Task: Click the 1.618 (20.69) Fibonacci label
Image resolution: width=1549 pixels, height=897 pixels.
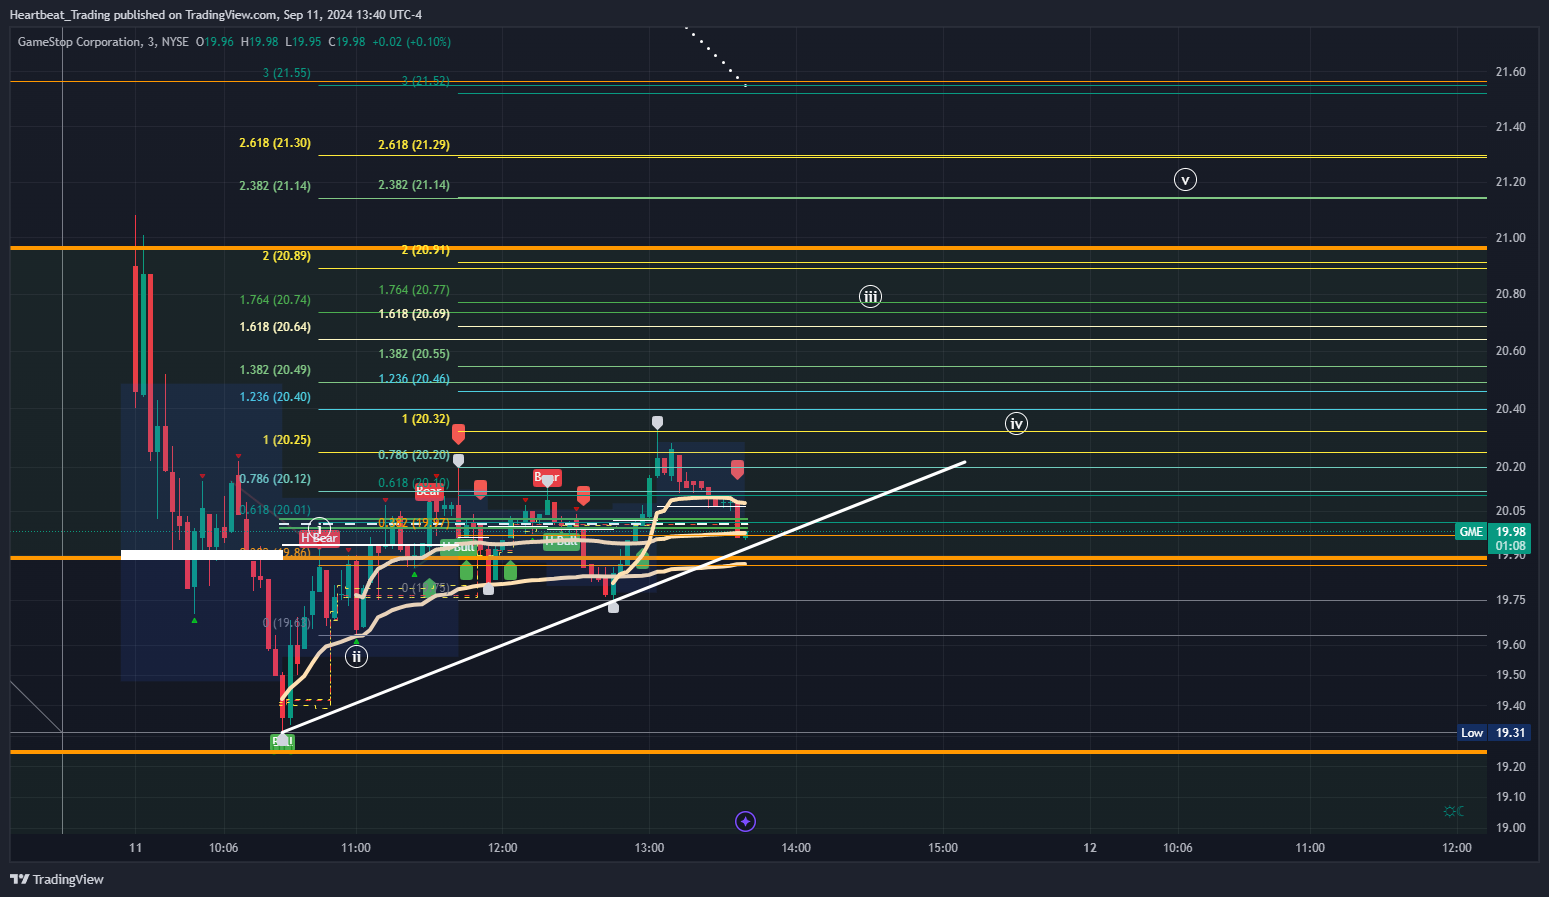Action: [x=414, y=314]
